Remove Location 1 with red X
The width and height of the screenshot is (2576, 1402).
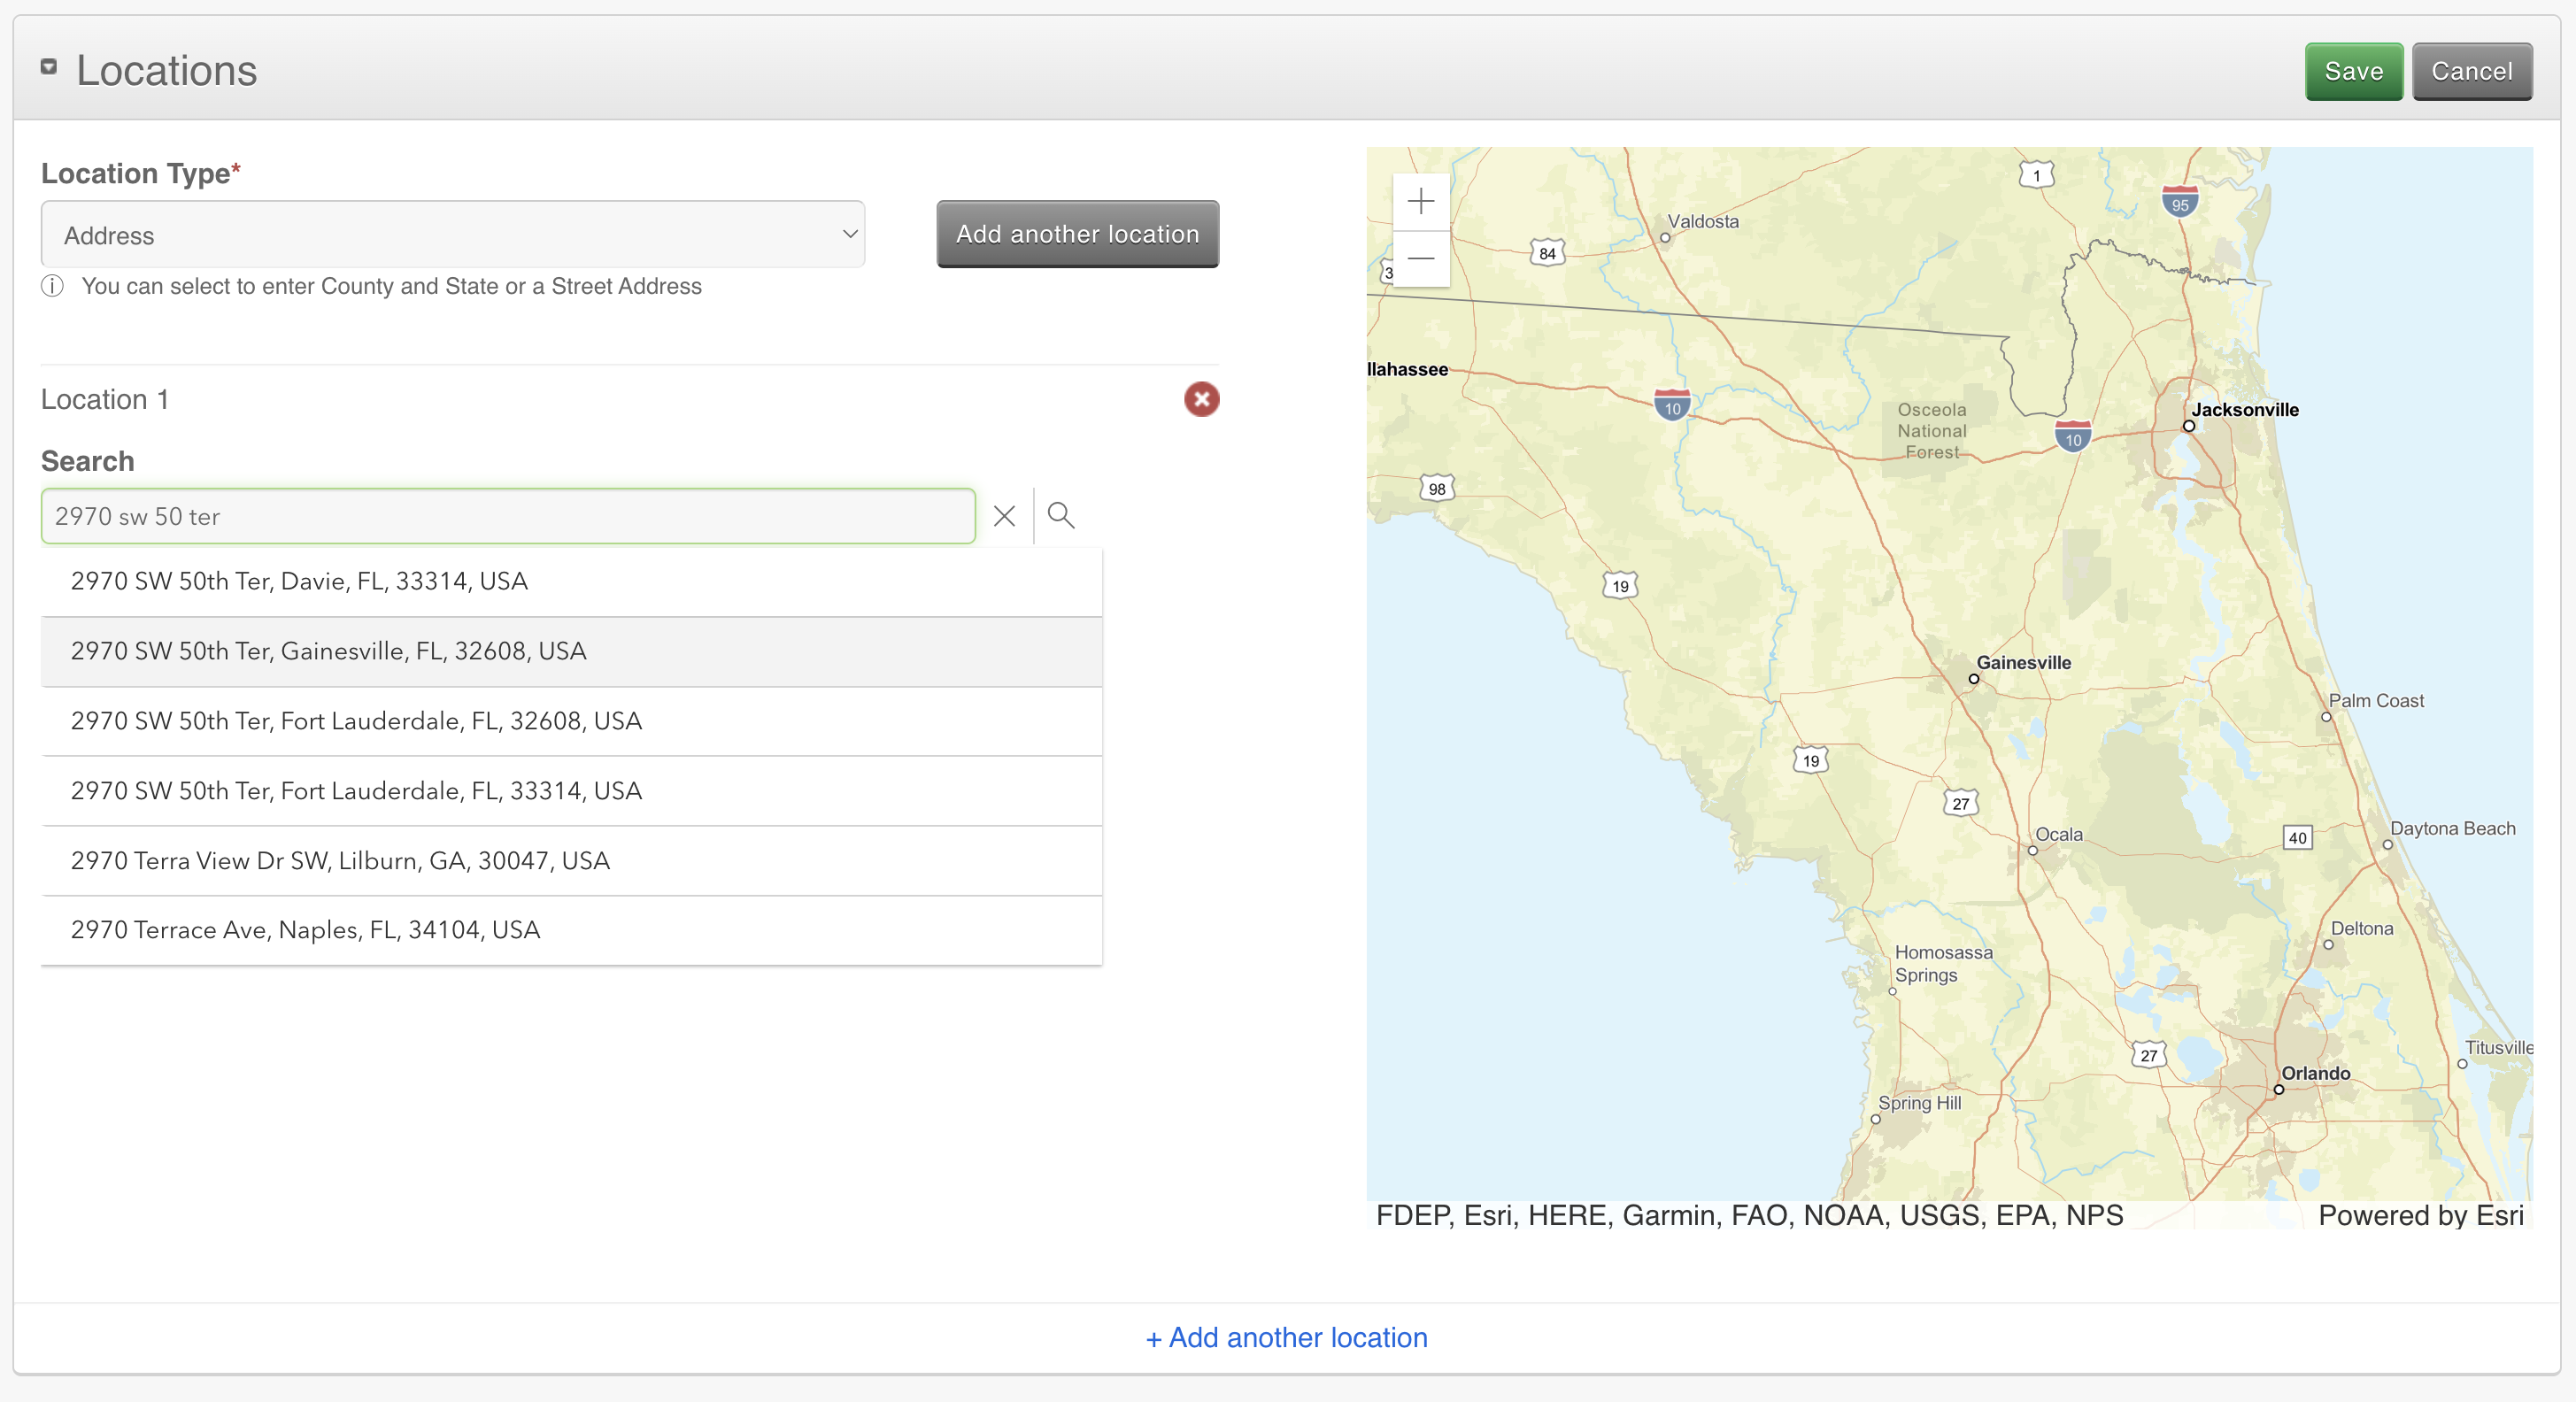point(1201,399)
